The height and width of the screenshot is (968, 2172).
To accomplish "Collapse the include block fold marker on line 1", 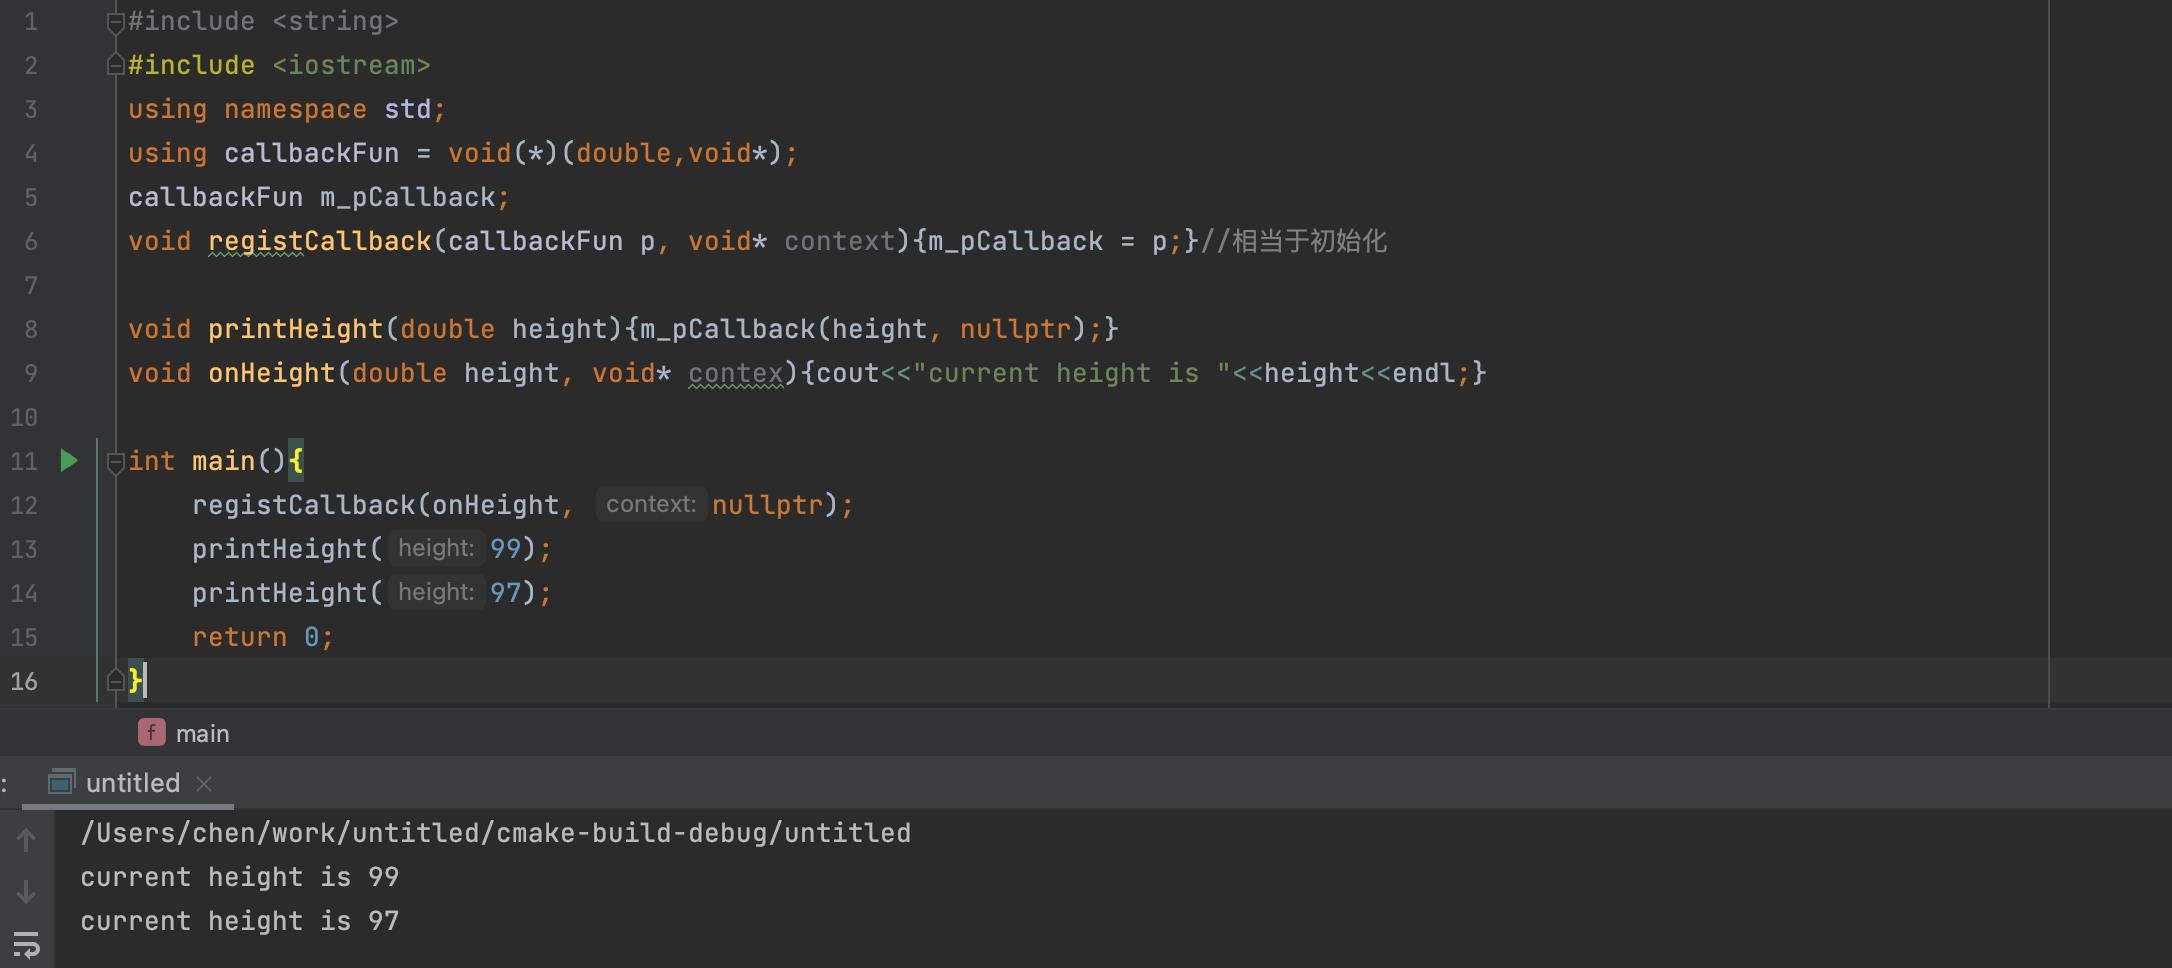I will pyautogui.click(x=116, y=22).
